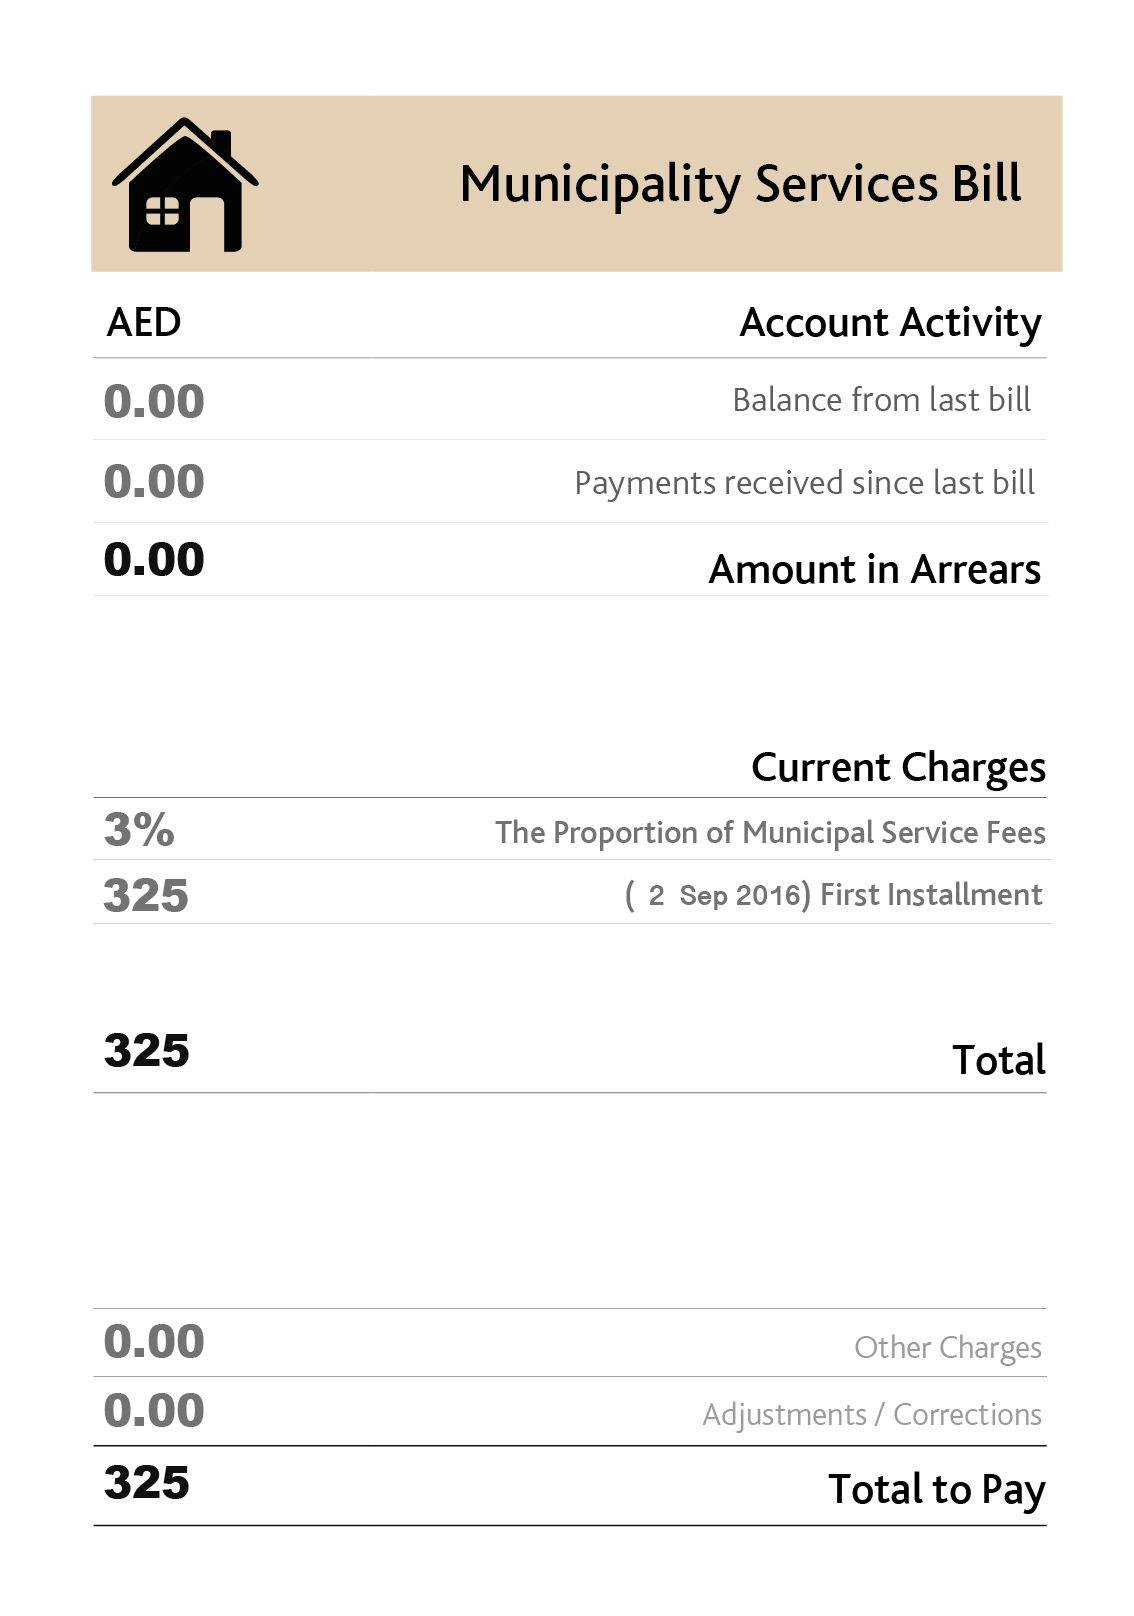Screen dimensions: 1134x1616
Task: Click the Amount in Arrears 0.00 value
Action: 154,559
